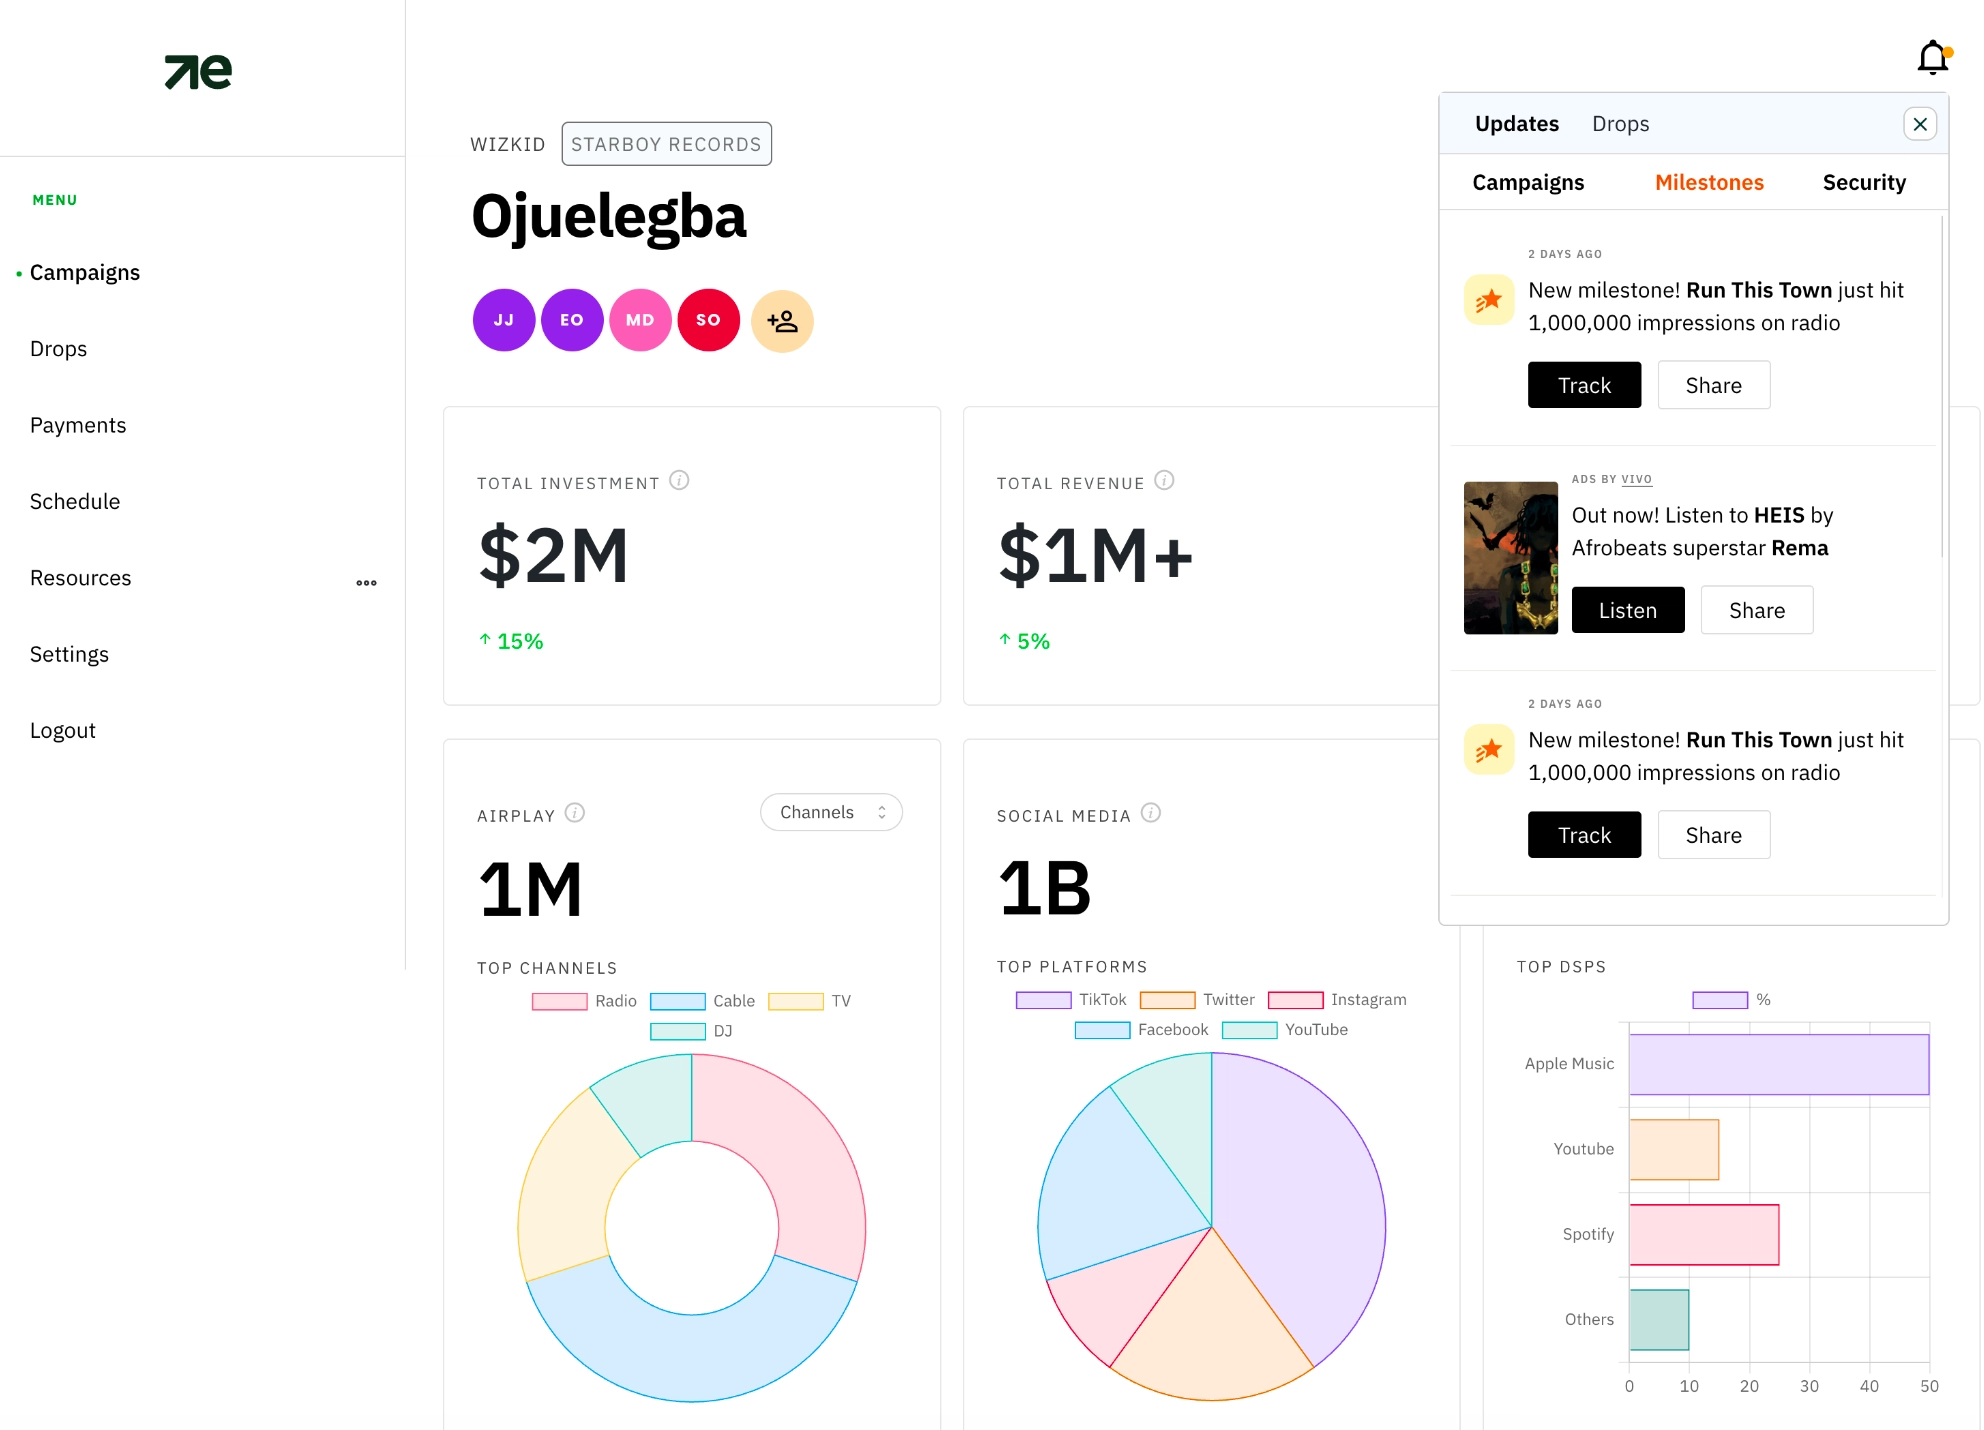The image size is (1984, 1430).
Task: Toggle TV legend in airplay chart
Action: click(x=809, y=1001)
